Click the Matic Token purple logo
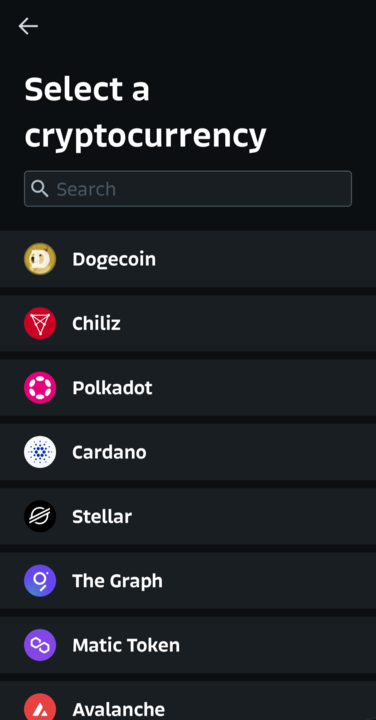376x720 pixels. [40, 645]
